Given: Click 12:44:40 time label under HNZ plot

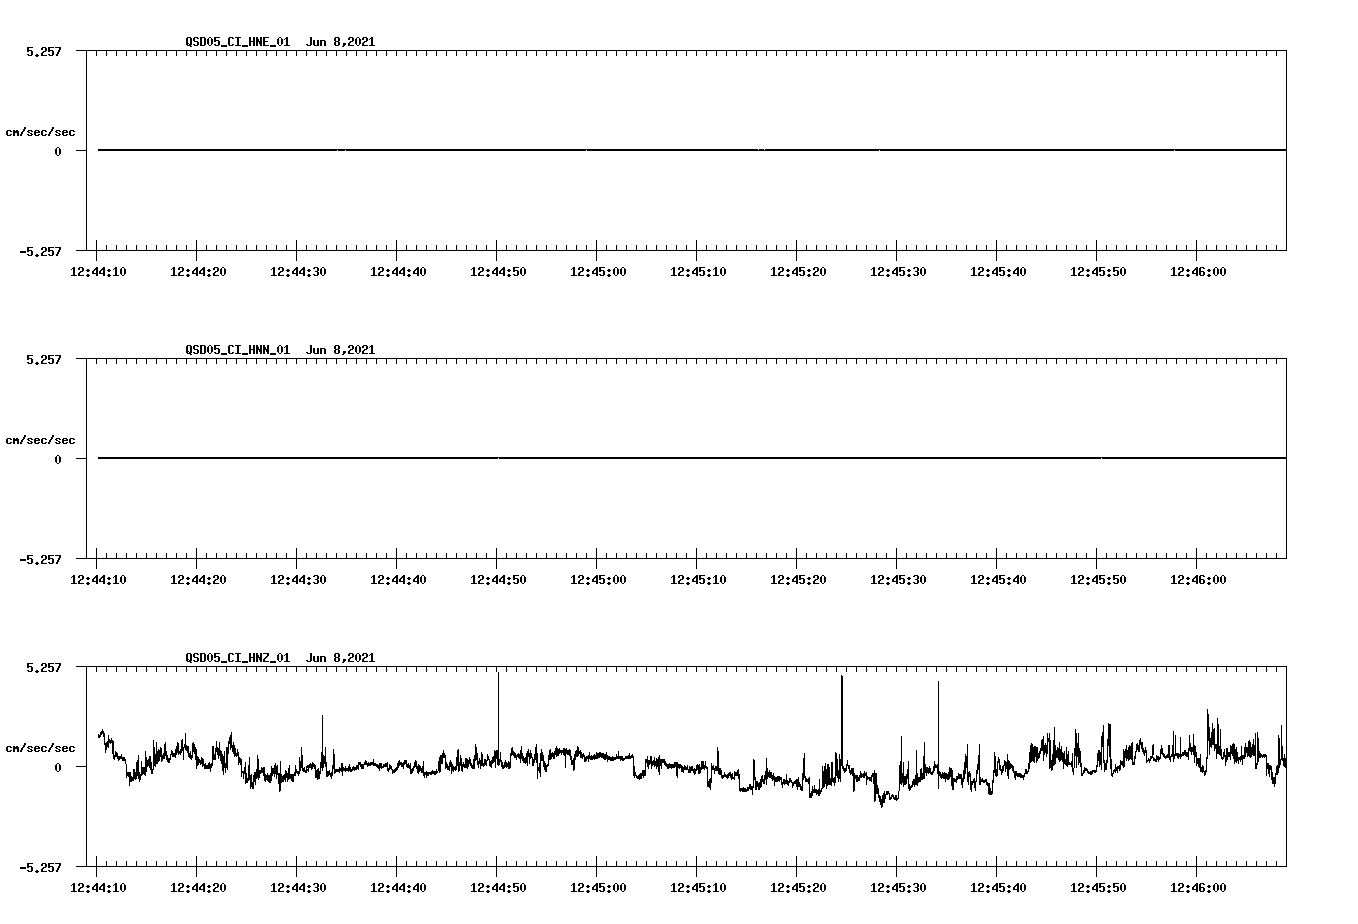Looking at the screenshot, I should (398, 887).
